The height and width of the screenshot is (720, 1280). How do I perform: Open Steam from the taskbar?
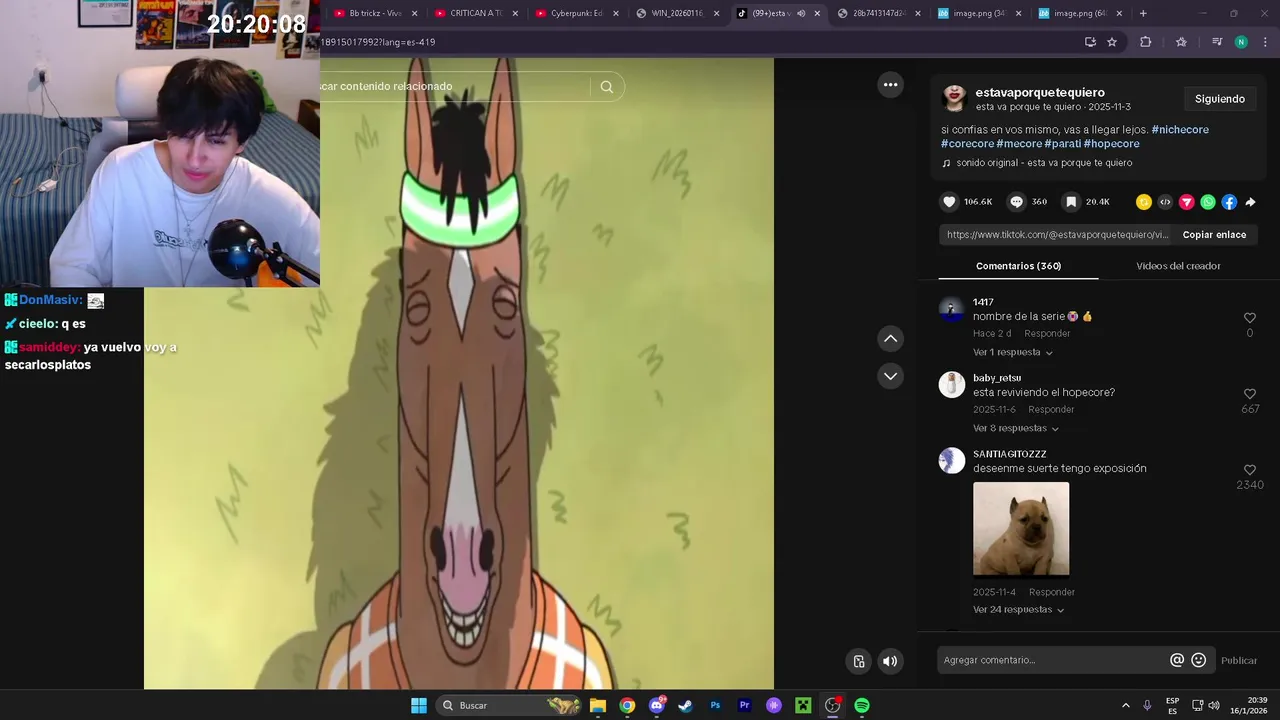(x=685, y=706)
